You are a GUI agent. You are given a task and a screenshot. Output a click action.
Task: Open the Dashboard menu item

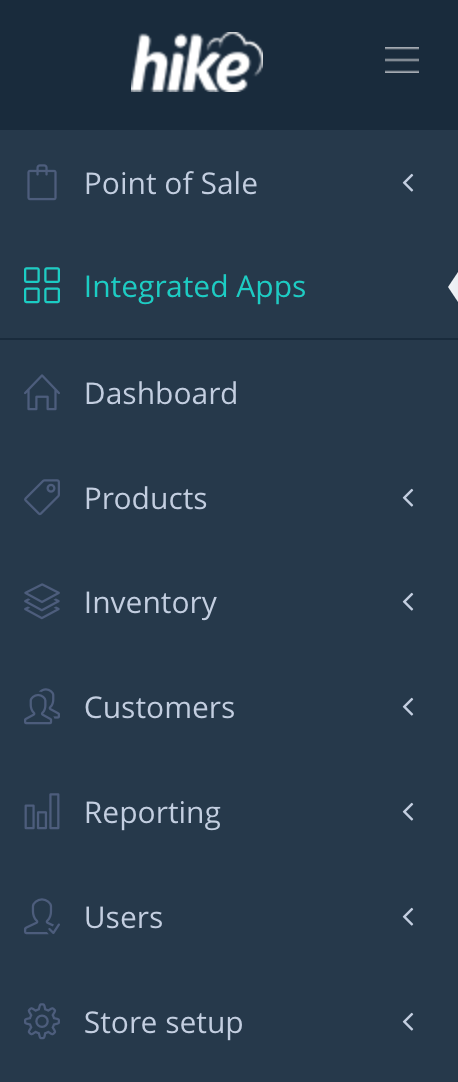pyautogui.click(x=229, y=393)
